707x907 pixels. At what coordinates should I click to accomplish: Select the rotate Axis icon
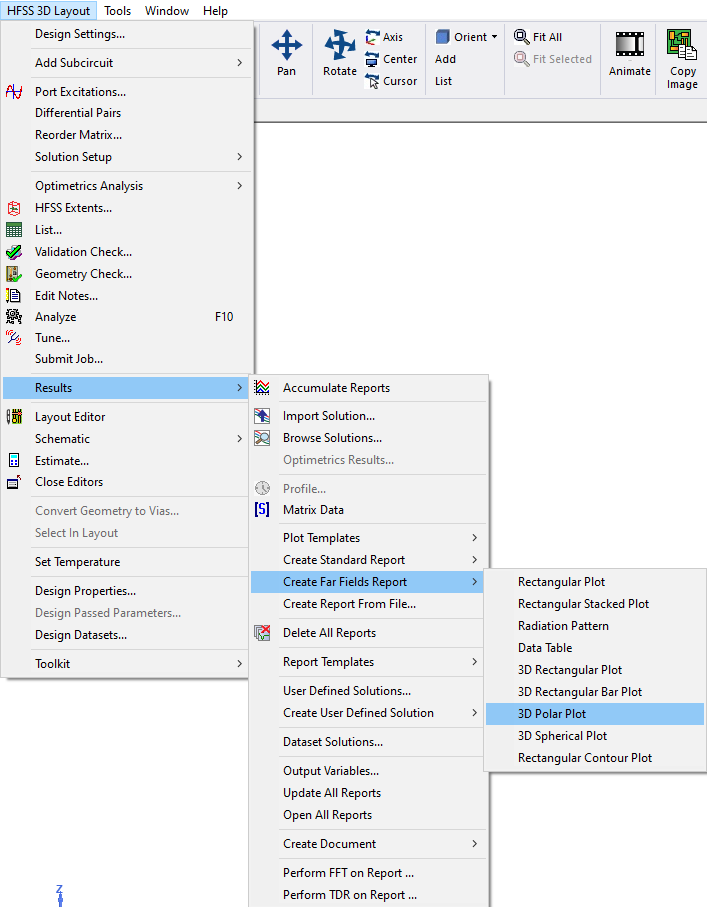pos(373,37)
